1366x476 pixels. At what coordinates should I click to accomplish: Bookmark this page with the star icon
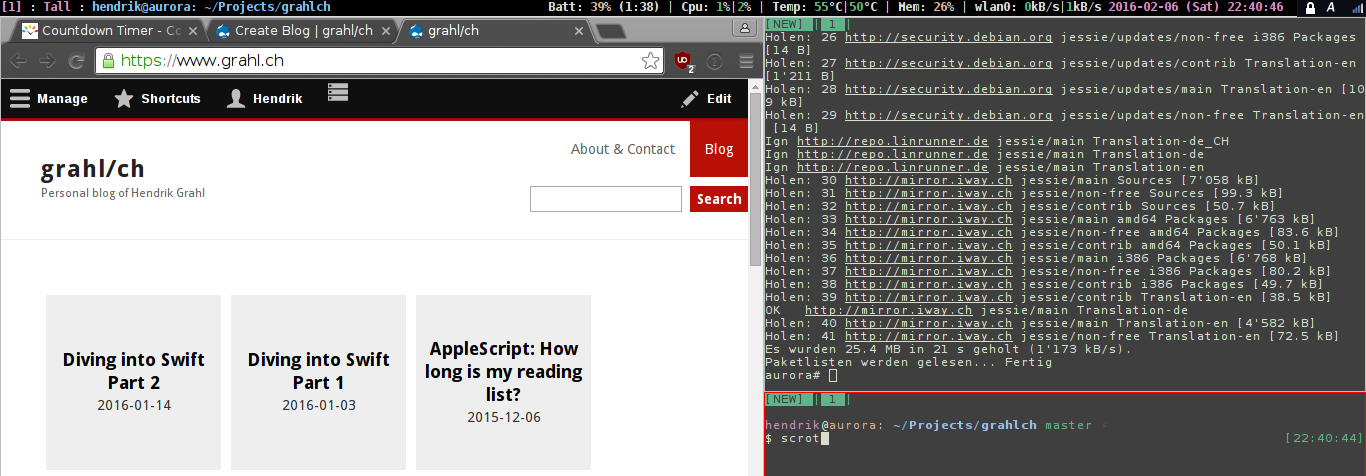(x=650, y=61)
